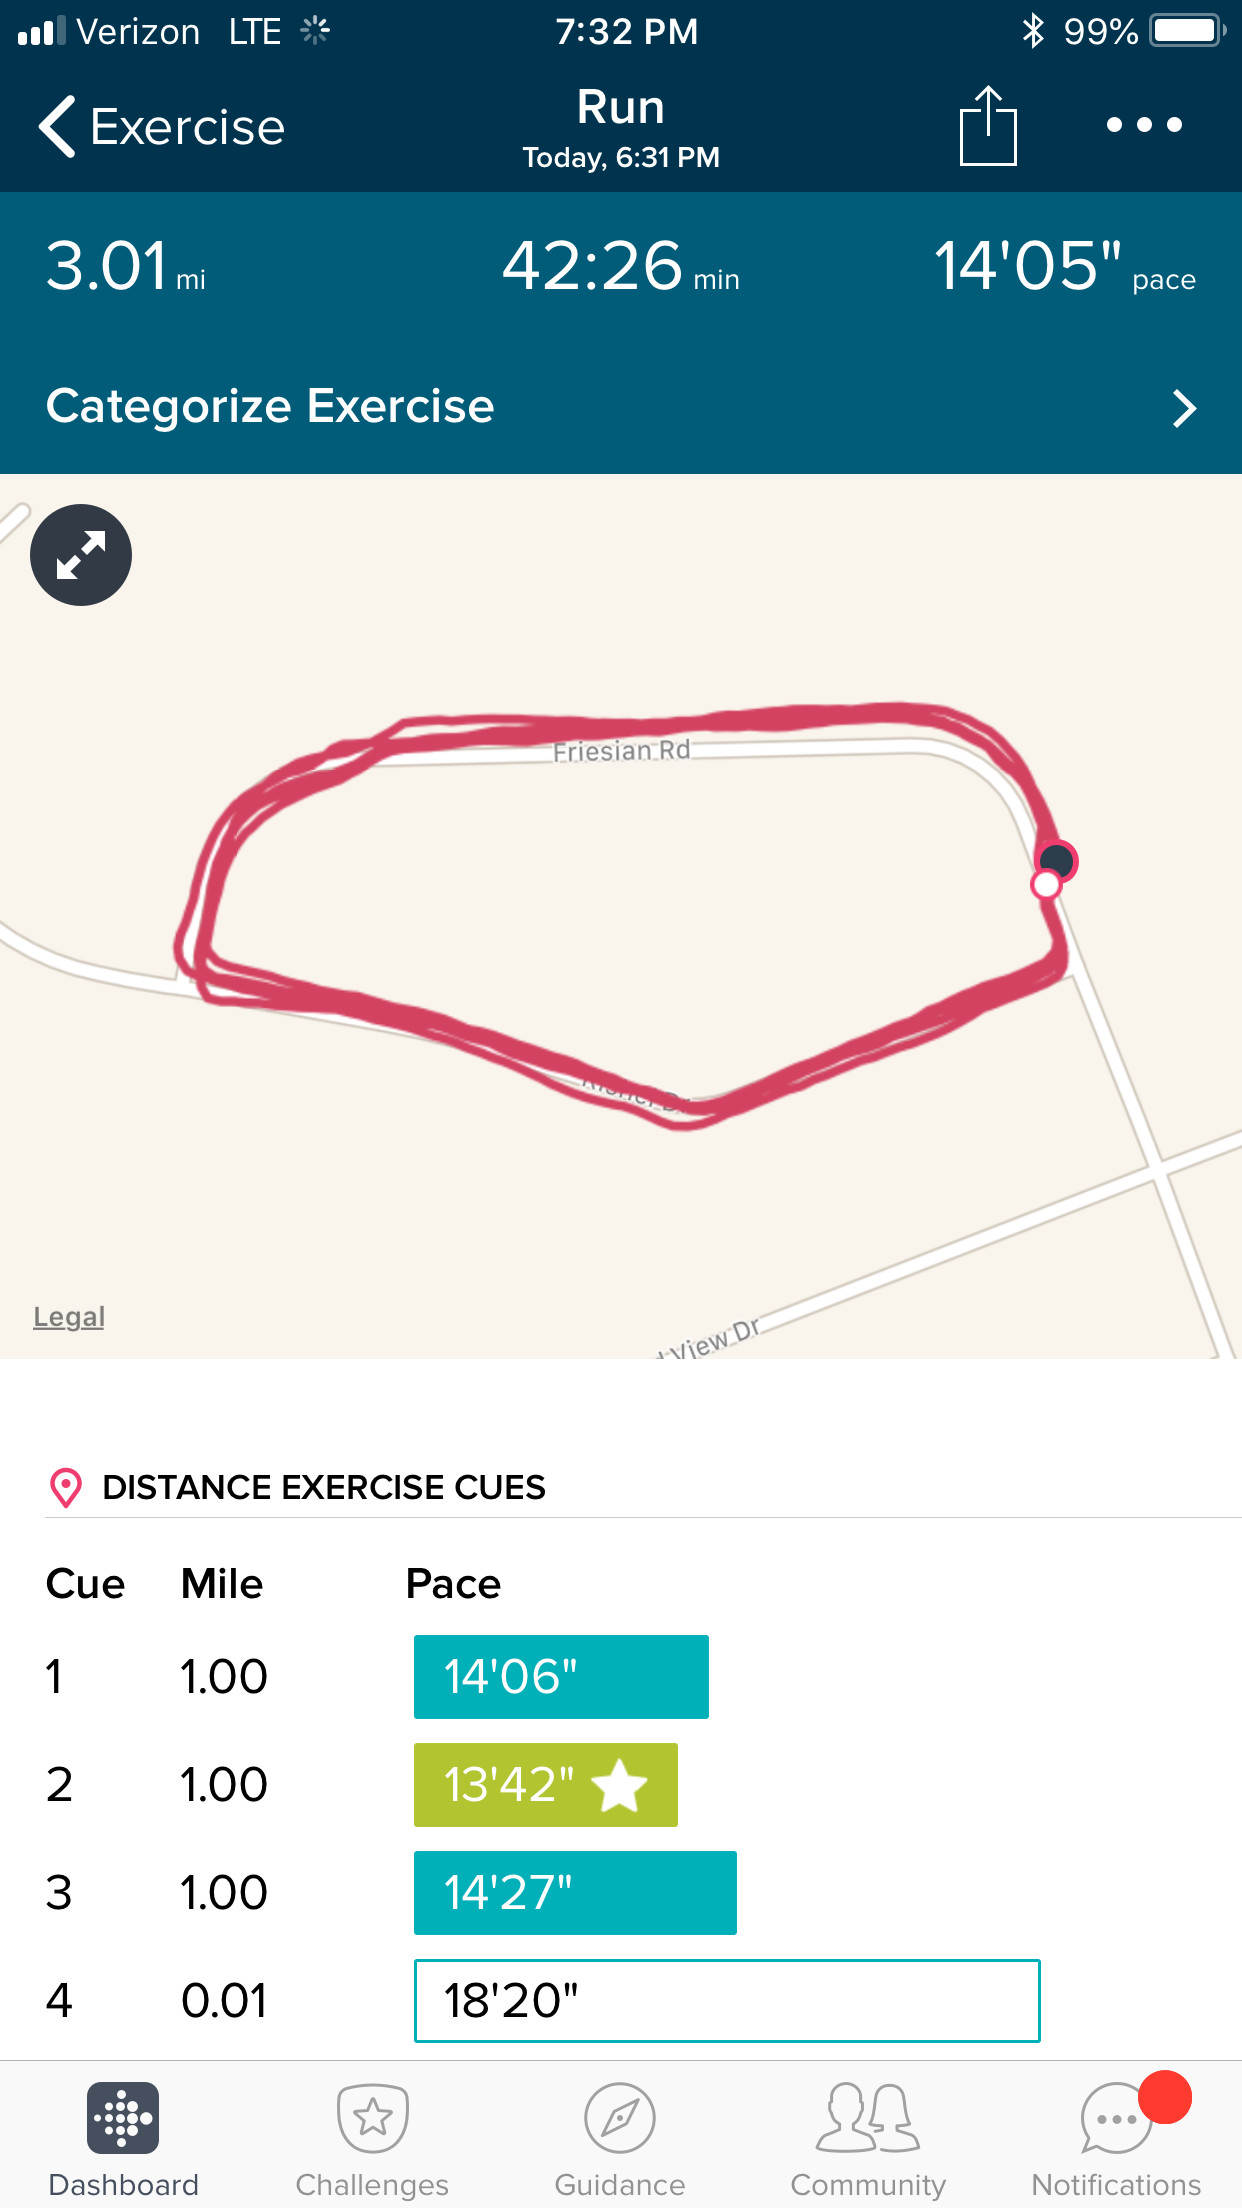Select the 13'42" best pace bar

pyautogui.click(x=545, y=1785)
